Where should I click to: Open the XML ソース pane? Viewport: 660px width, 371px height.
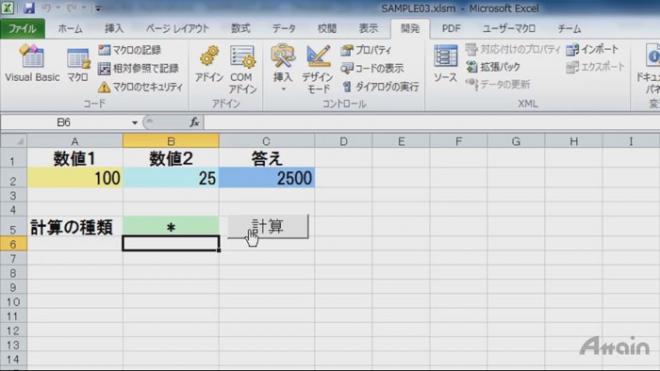[445, 64]
